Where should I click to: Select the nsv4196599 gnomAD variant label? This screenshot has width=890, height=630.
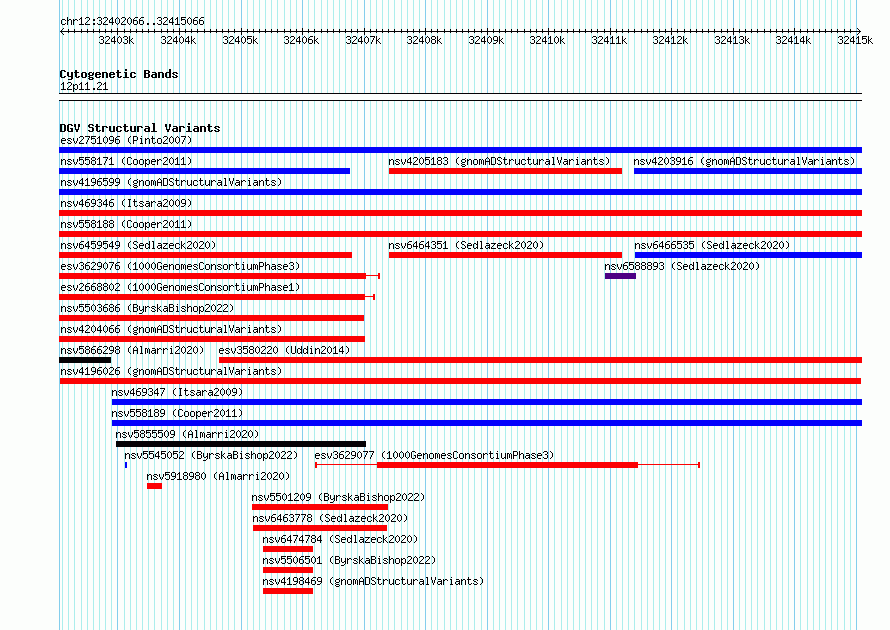tap(171, 182)
